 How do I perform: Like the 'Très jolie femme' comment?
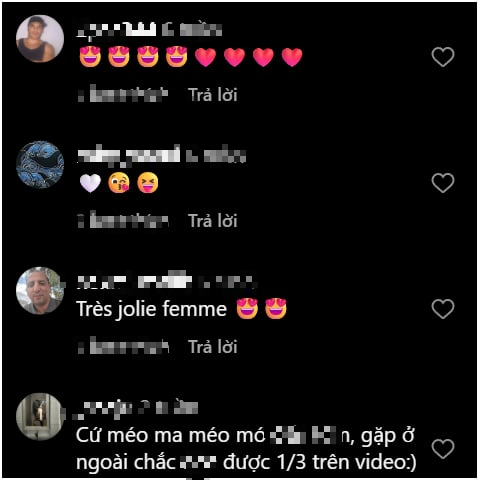443,309
